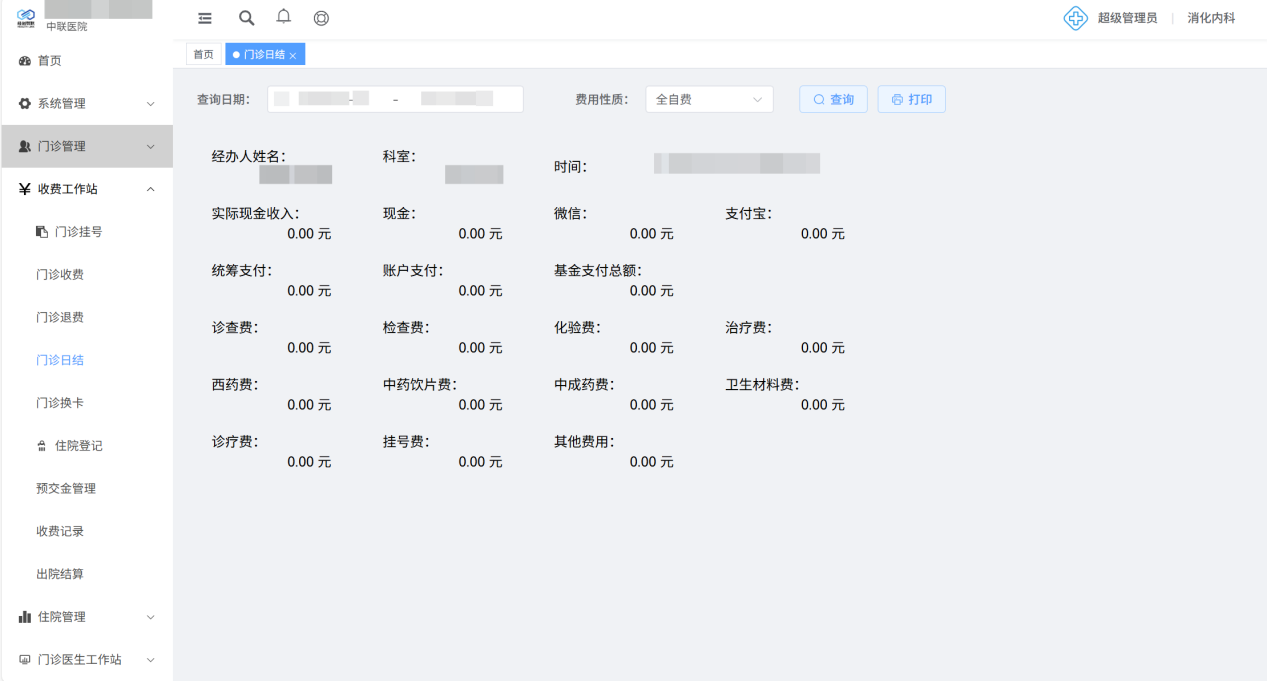This screenshot has height=681, width=1267.
Task: Open 门诊换卡 in the sidebar
Action: [60, 403]
